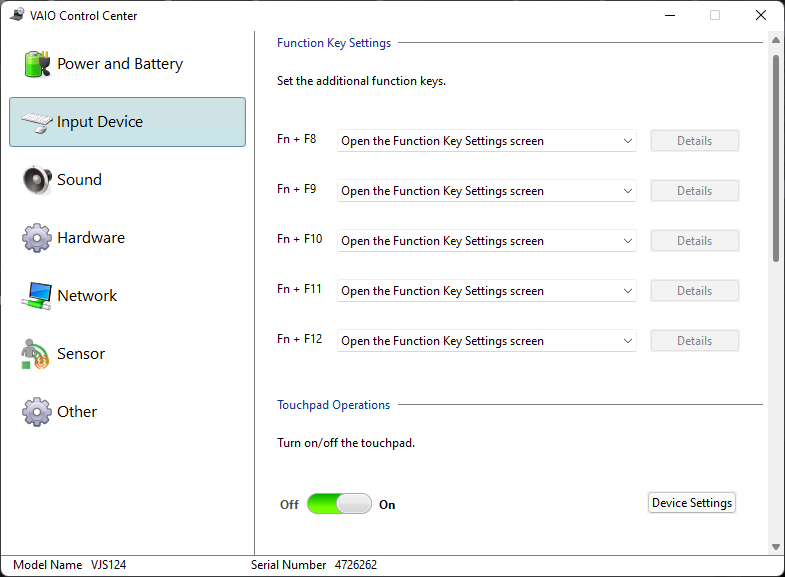Open the Hardware gear icon

pos(36,238)
